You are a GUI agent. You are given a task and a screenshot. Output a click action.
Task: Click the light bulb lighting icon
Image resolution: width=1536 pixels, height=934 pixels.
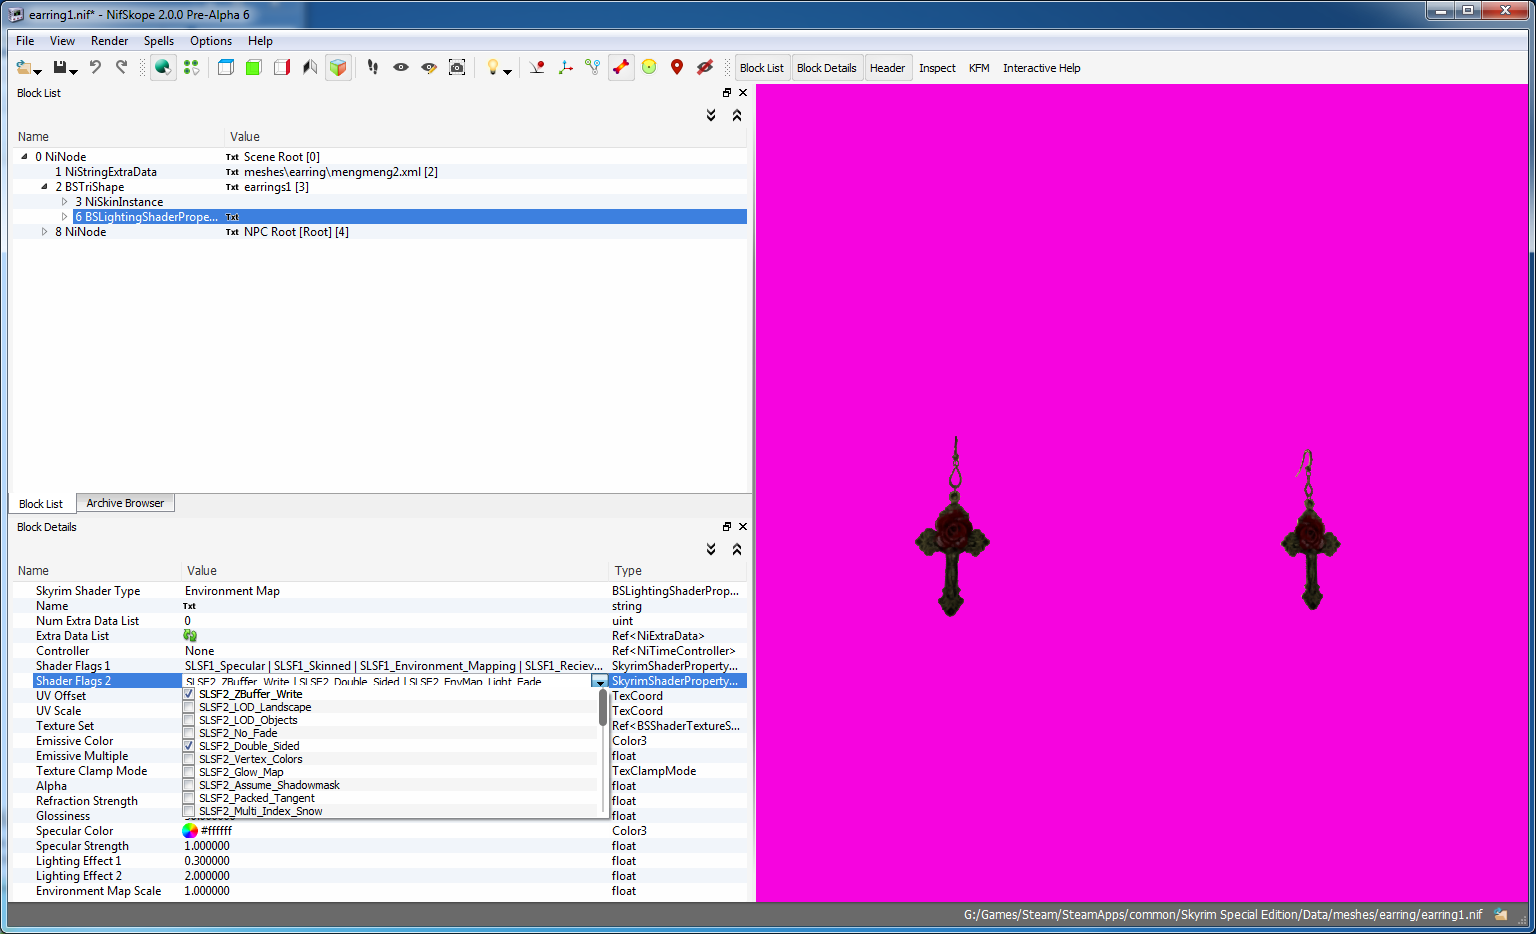(492, 67)
